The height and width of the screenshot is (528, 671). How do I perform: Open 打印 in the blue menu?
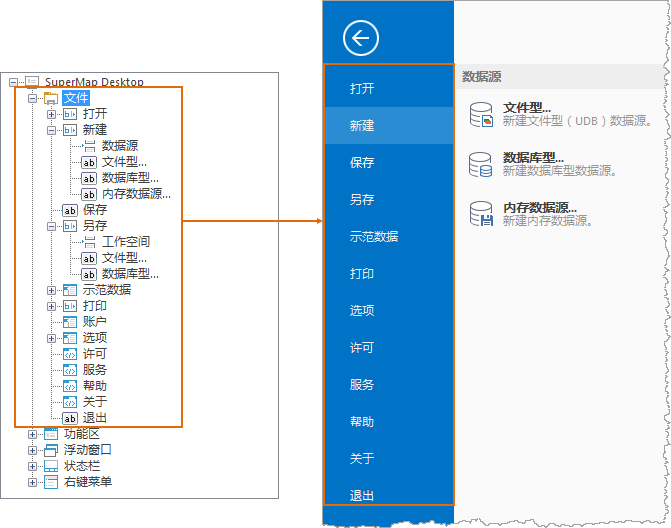389,273
